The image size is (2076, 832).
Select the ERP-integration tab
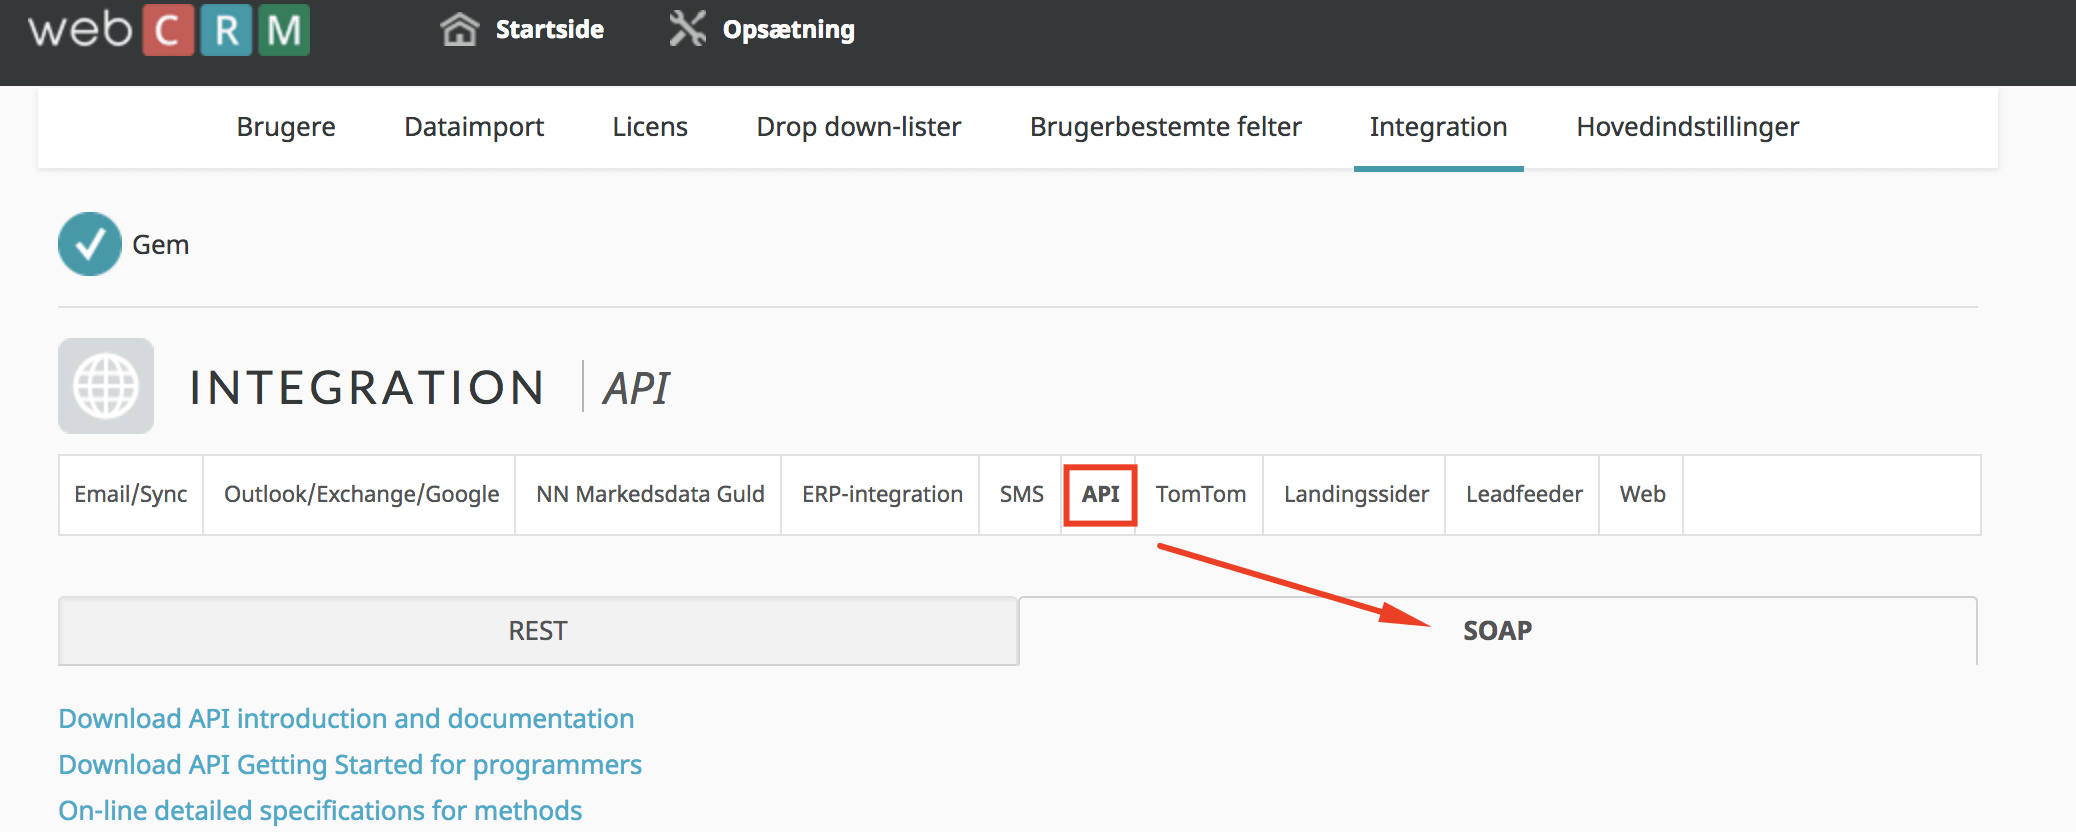click(x=882, y=495)
